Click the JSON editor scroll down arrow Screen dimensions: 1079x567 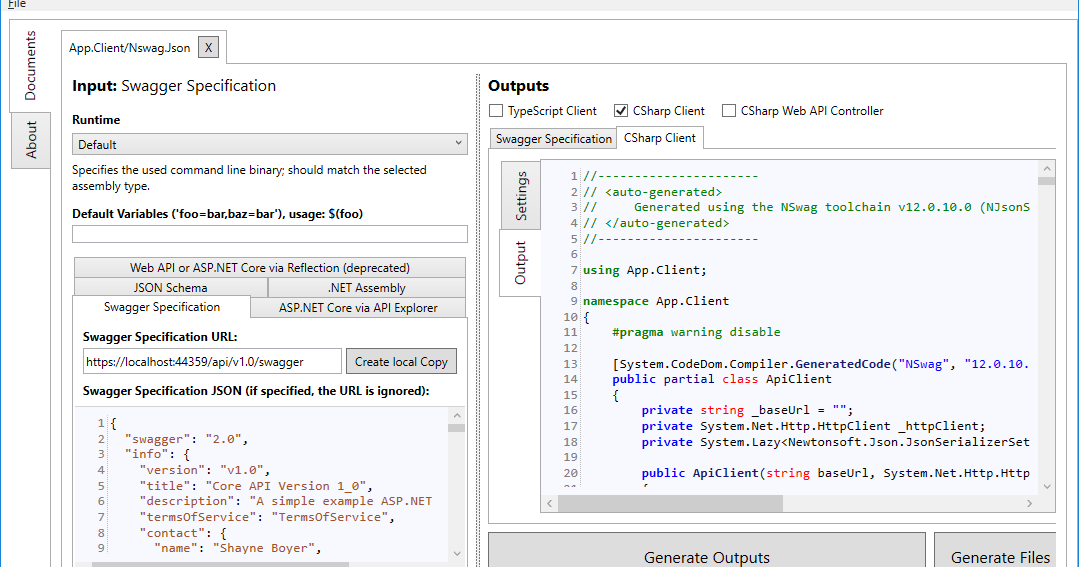(457, 553)
